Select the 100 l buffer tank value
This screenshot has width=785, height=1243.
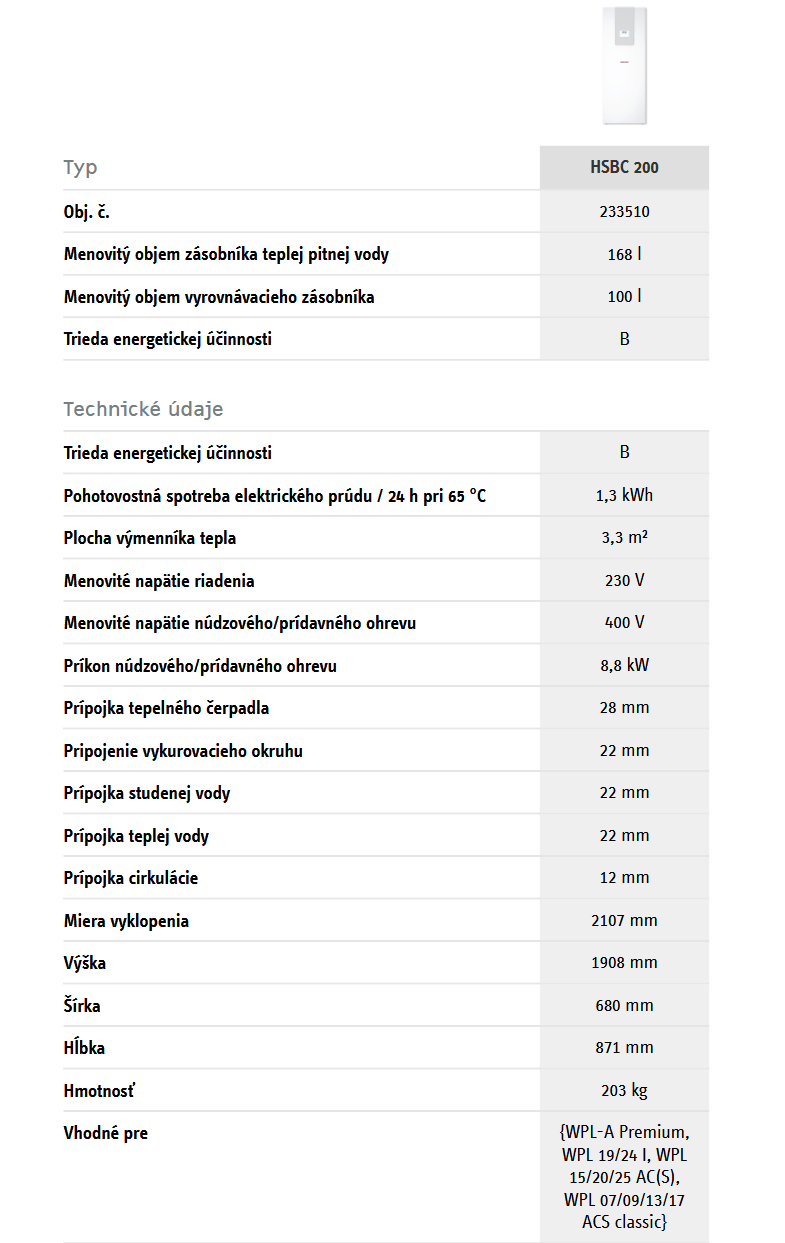pyautogui.click(x=624, y=297)
